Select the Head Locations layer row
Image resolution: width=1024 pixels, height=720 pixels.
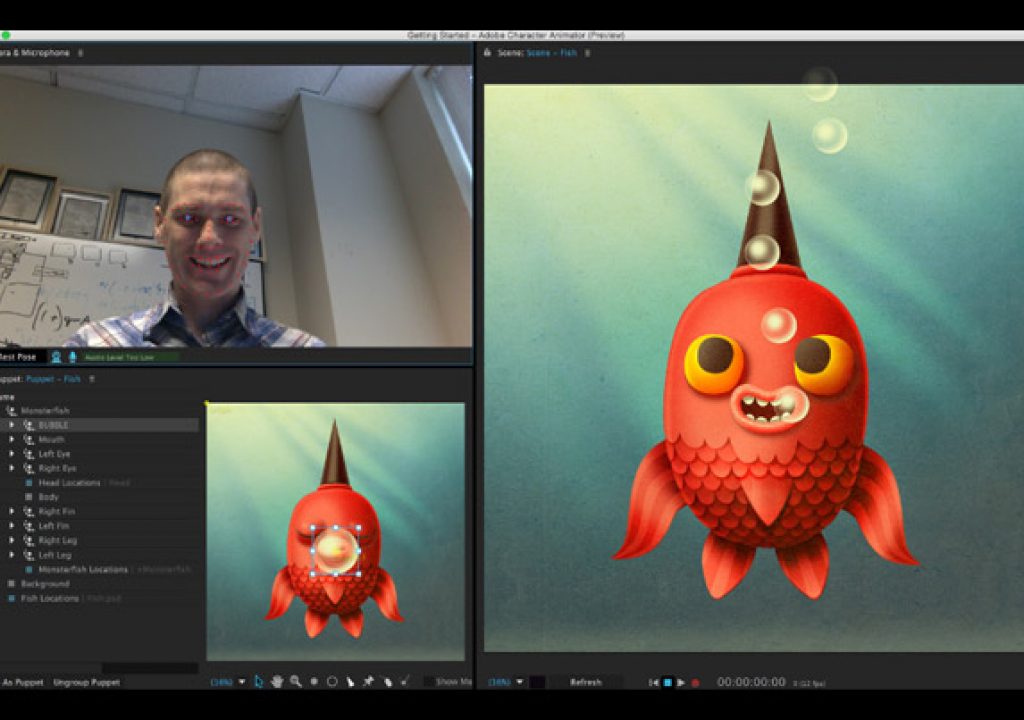coord(99,482)
